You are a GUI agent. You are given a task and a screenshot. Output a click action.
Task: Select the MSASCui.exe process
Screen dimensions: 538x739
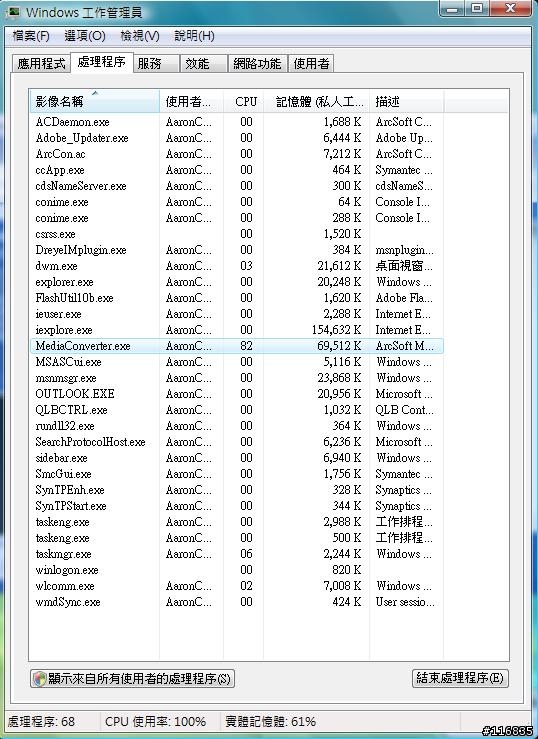(x=236, y=362)
